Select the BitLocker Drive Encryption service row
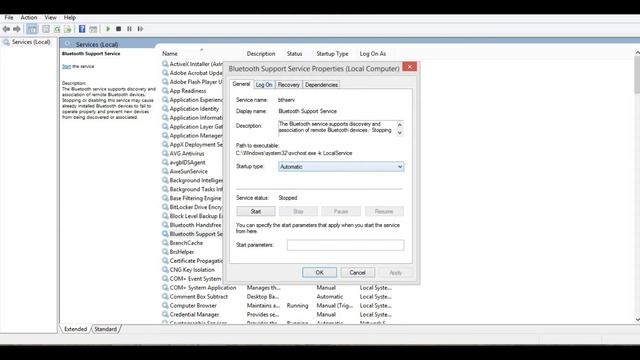This screenshot has height=360, width=640. tap(192, 207)
